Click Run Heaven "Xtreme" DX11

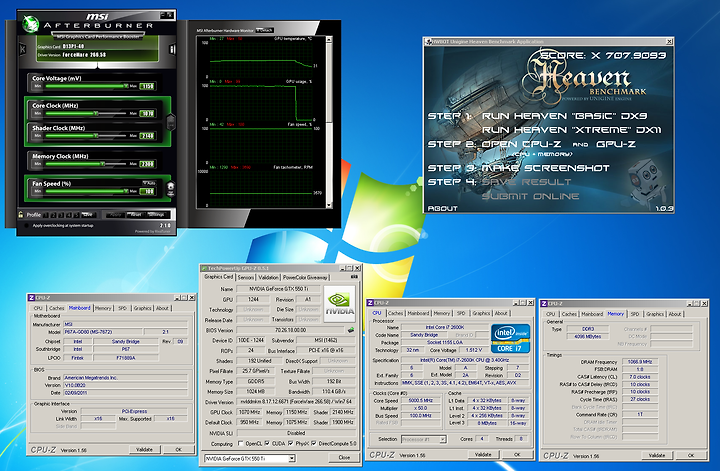572,130
